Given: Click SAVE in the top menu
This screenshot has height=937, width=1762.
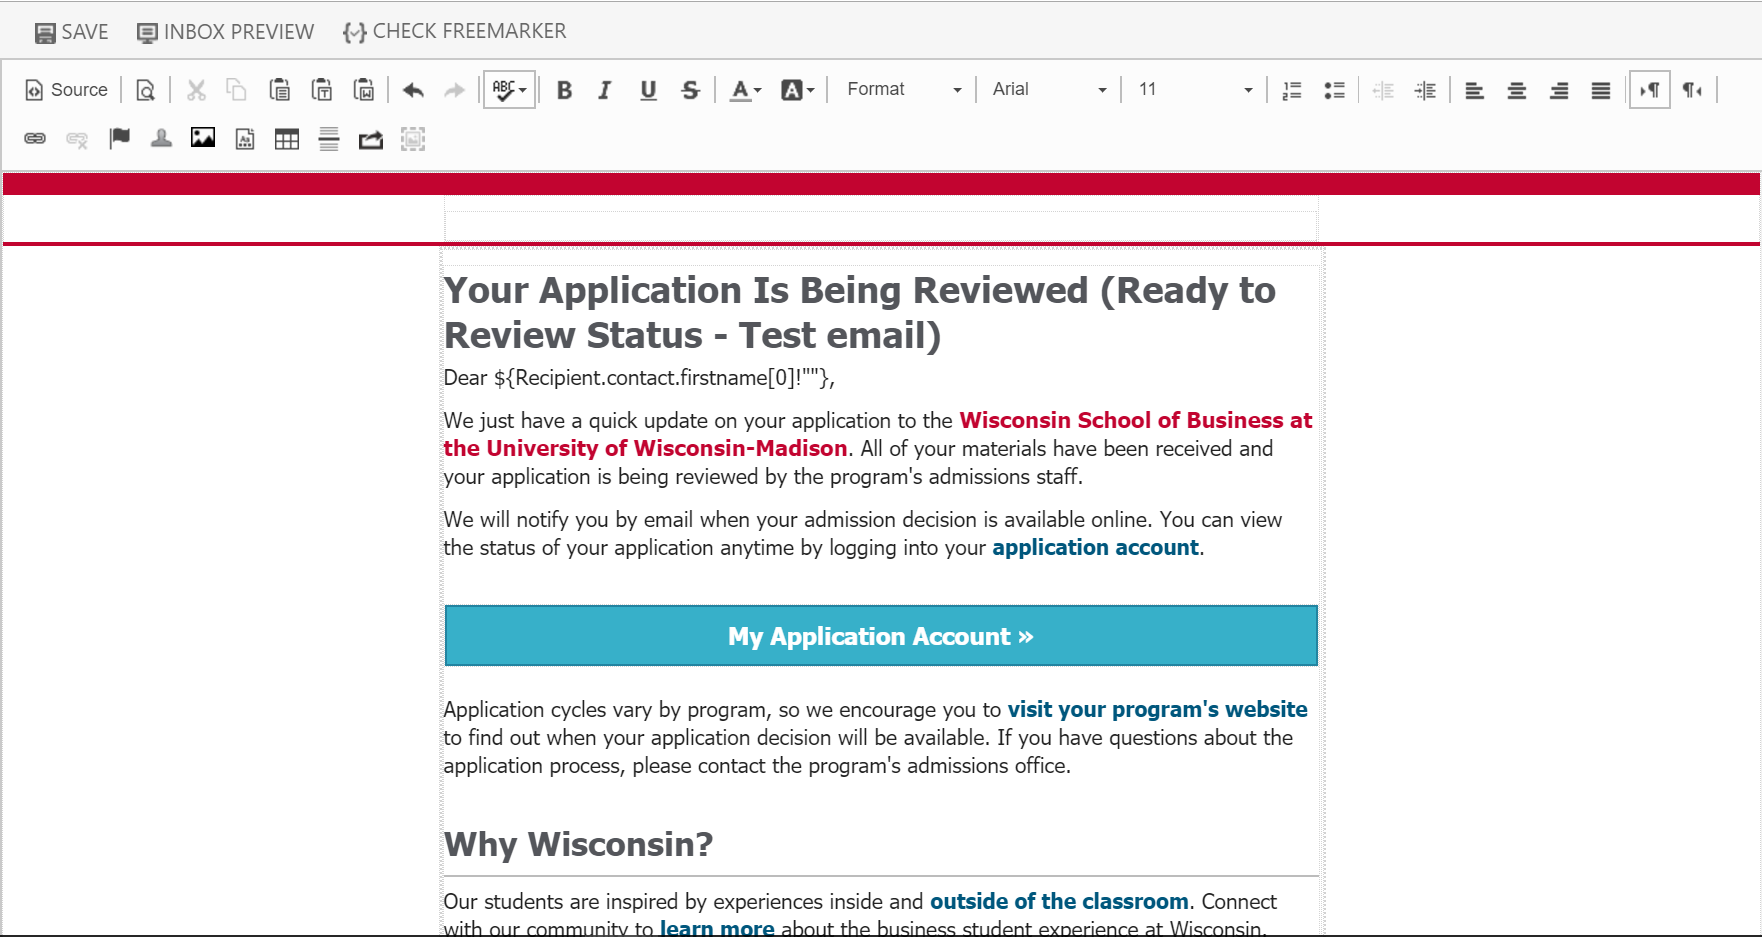Looking at the screenshot, I should click(x=72, y=32).
